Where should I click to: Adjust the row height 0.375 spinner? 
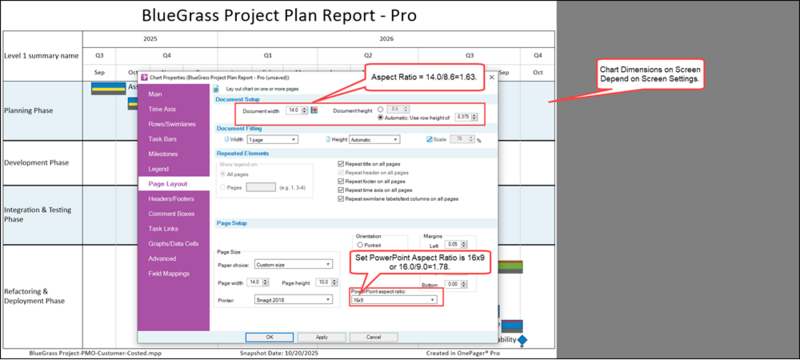[474, 118]
